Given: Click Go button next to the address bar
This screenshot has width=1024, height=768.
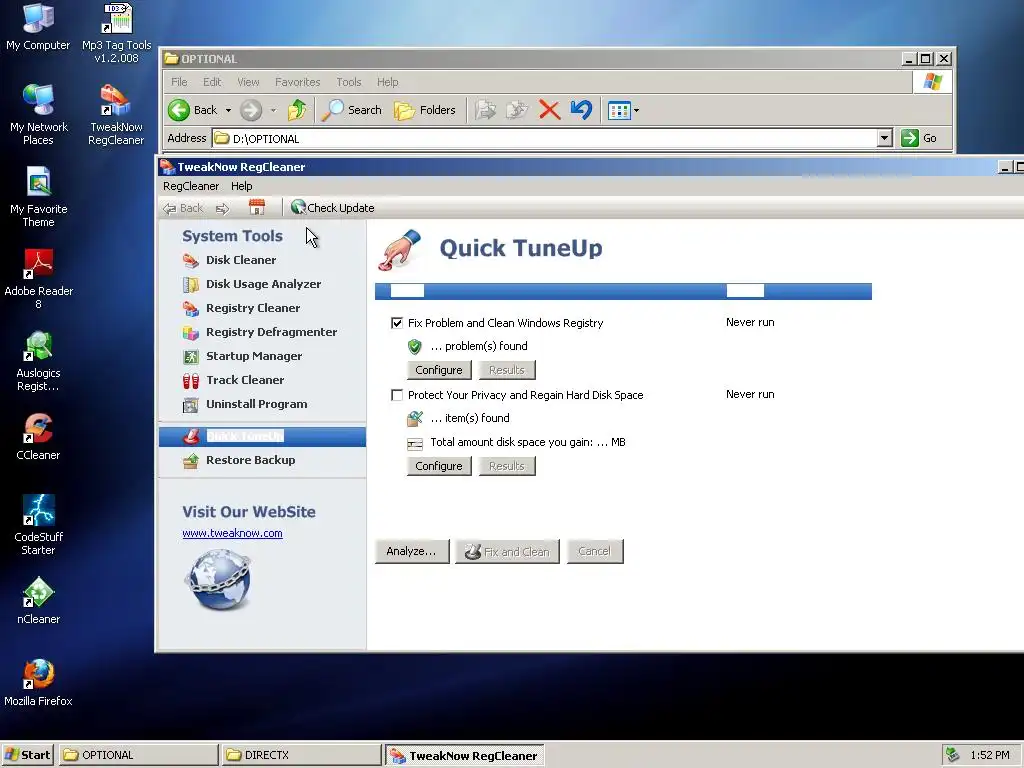Looking at the screenshot, I should pyautogui.click(x=920, y=138).
